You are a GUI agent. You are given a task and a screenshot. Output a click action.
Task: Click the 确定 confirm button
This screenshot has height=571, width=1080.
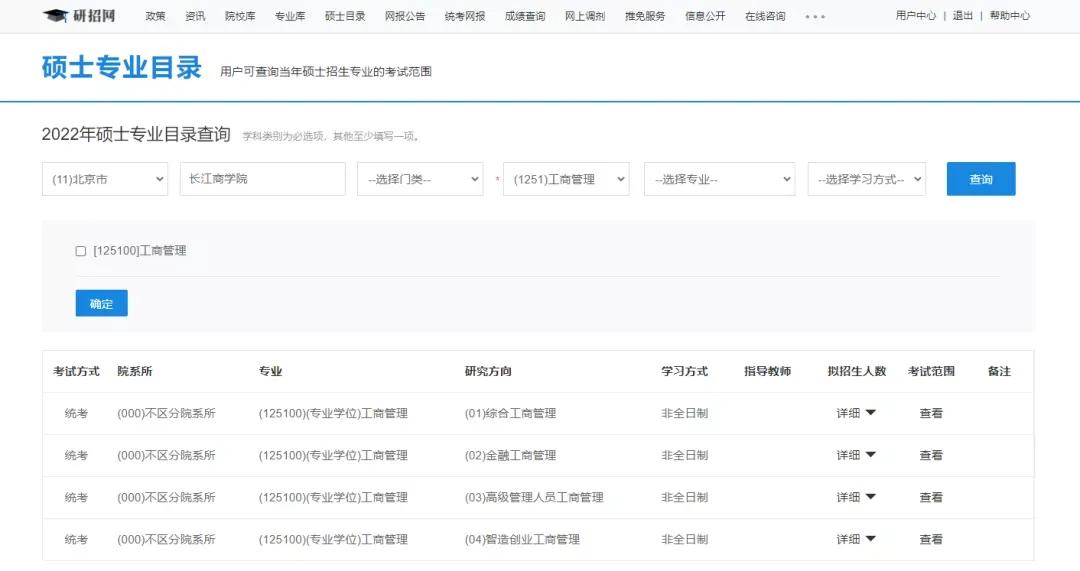pos(101,303)
